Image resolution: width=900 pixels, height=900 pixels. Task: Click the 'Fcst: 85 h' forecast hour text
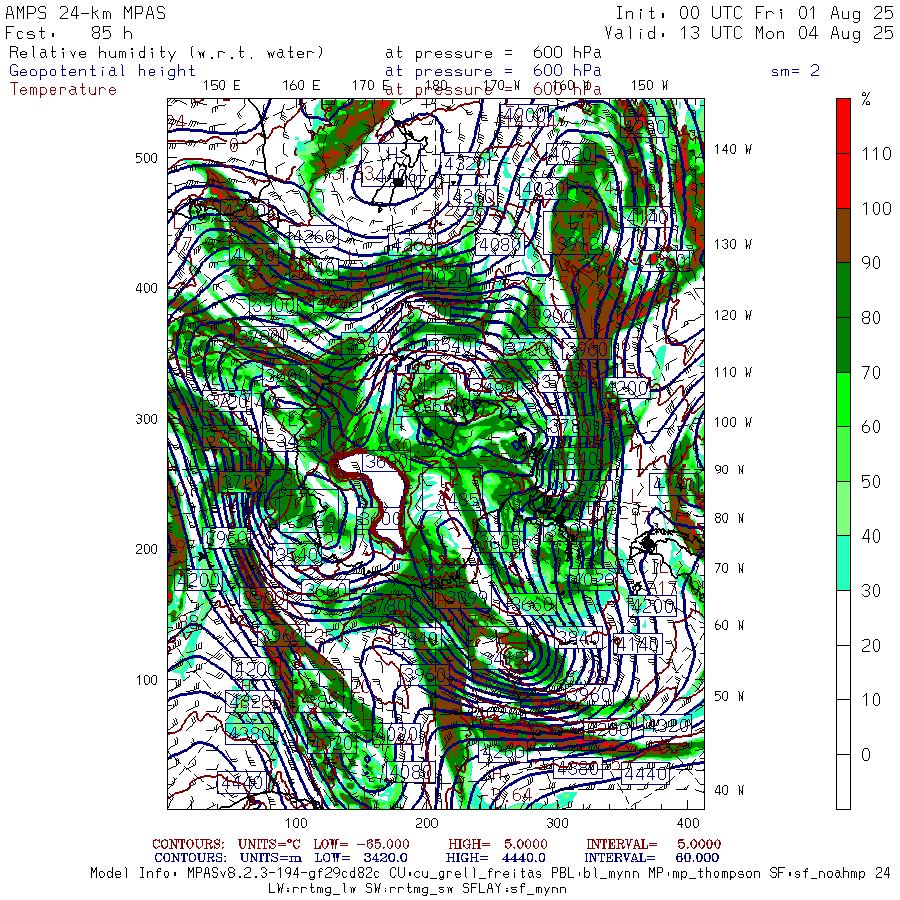[x=69, y=33]
